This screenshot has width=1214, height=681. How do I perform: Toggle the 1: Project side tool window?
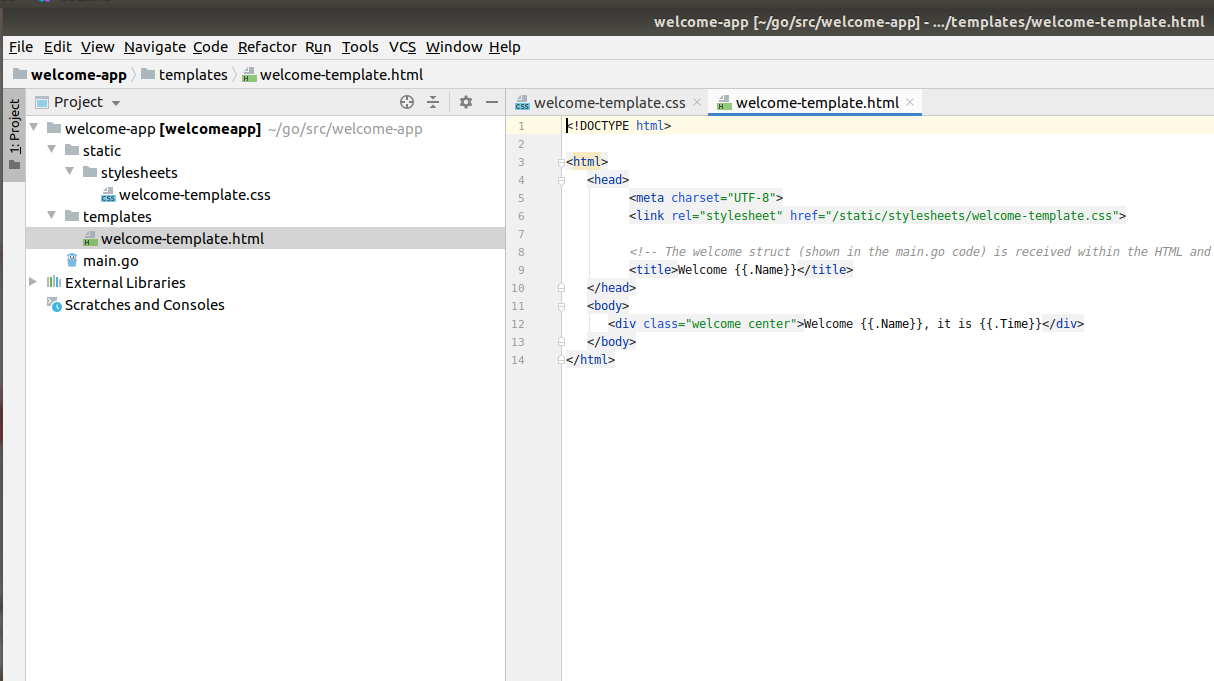pos(14,135)
